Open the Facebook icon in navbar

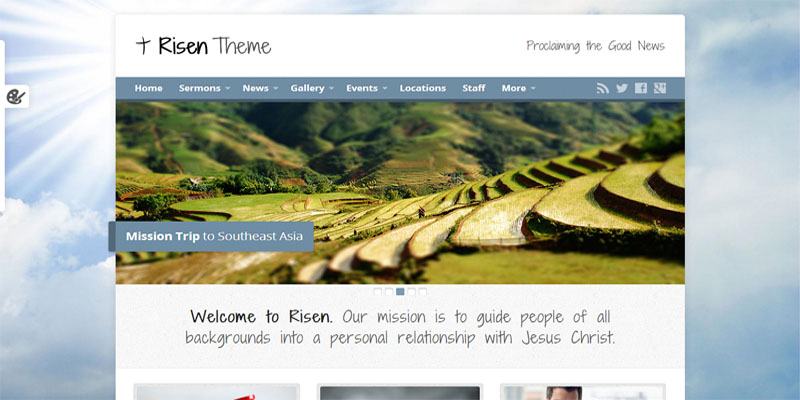pos(641,88)
